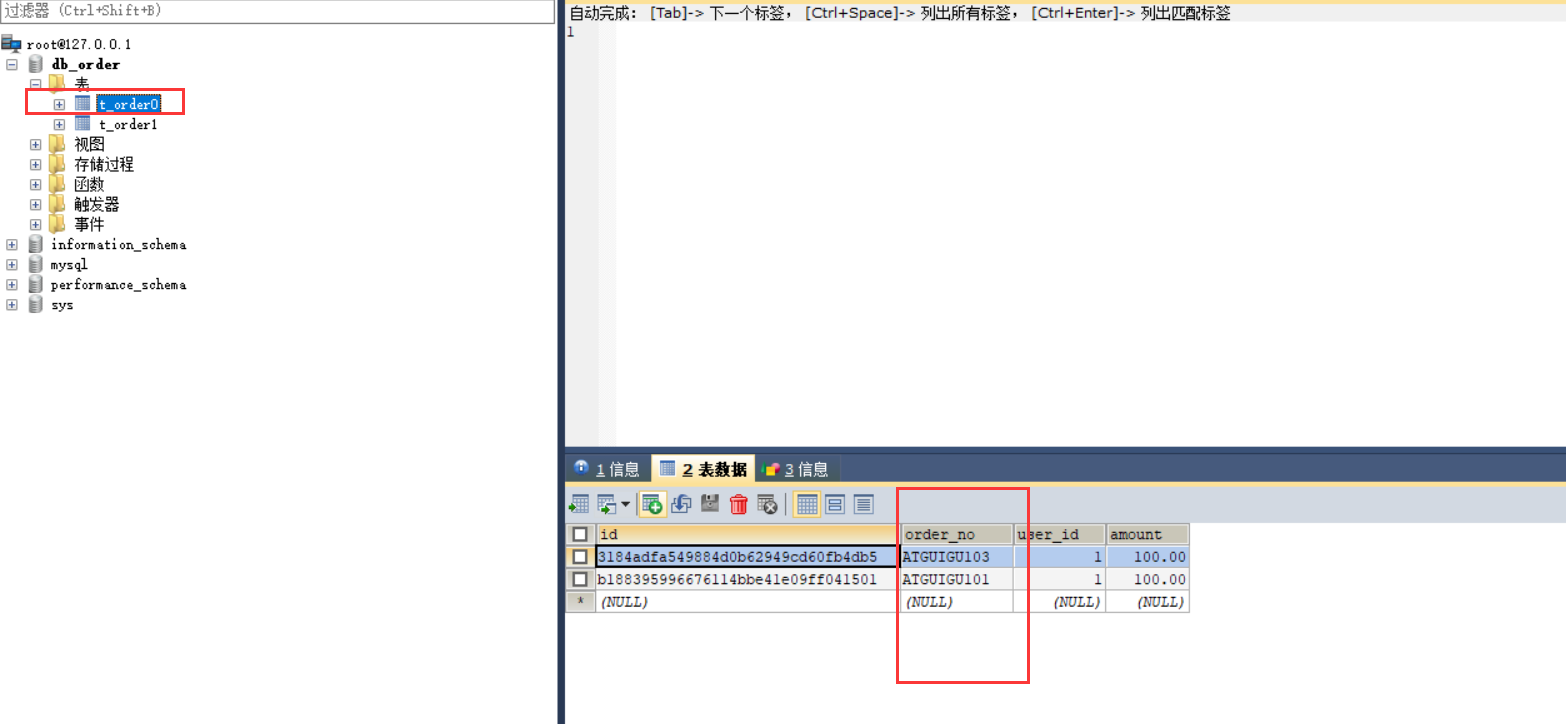Select the t_order0 table
Screen dimensions: 1566x724
[128, 104]
